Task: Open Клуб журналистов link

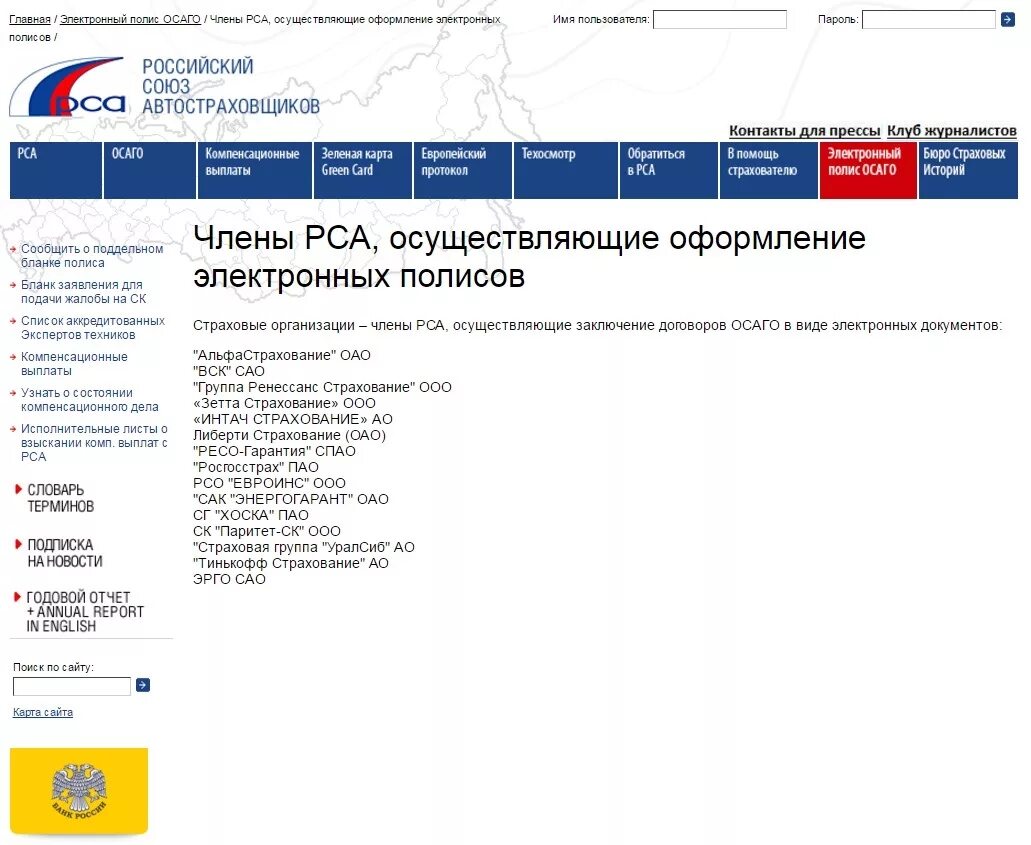Action: click(951, 131)
